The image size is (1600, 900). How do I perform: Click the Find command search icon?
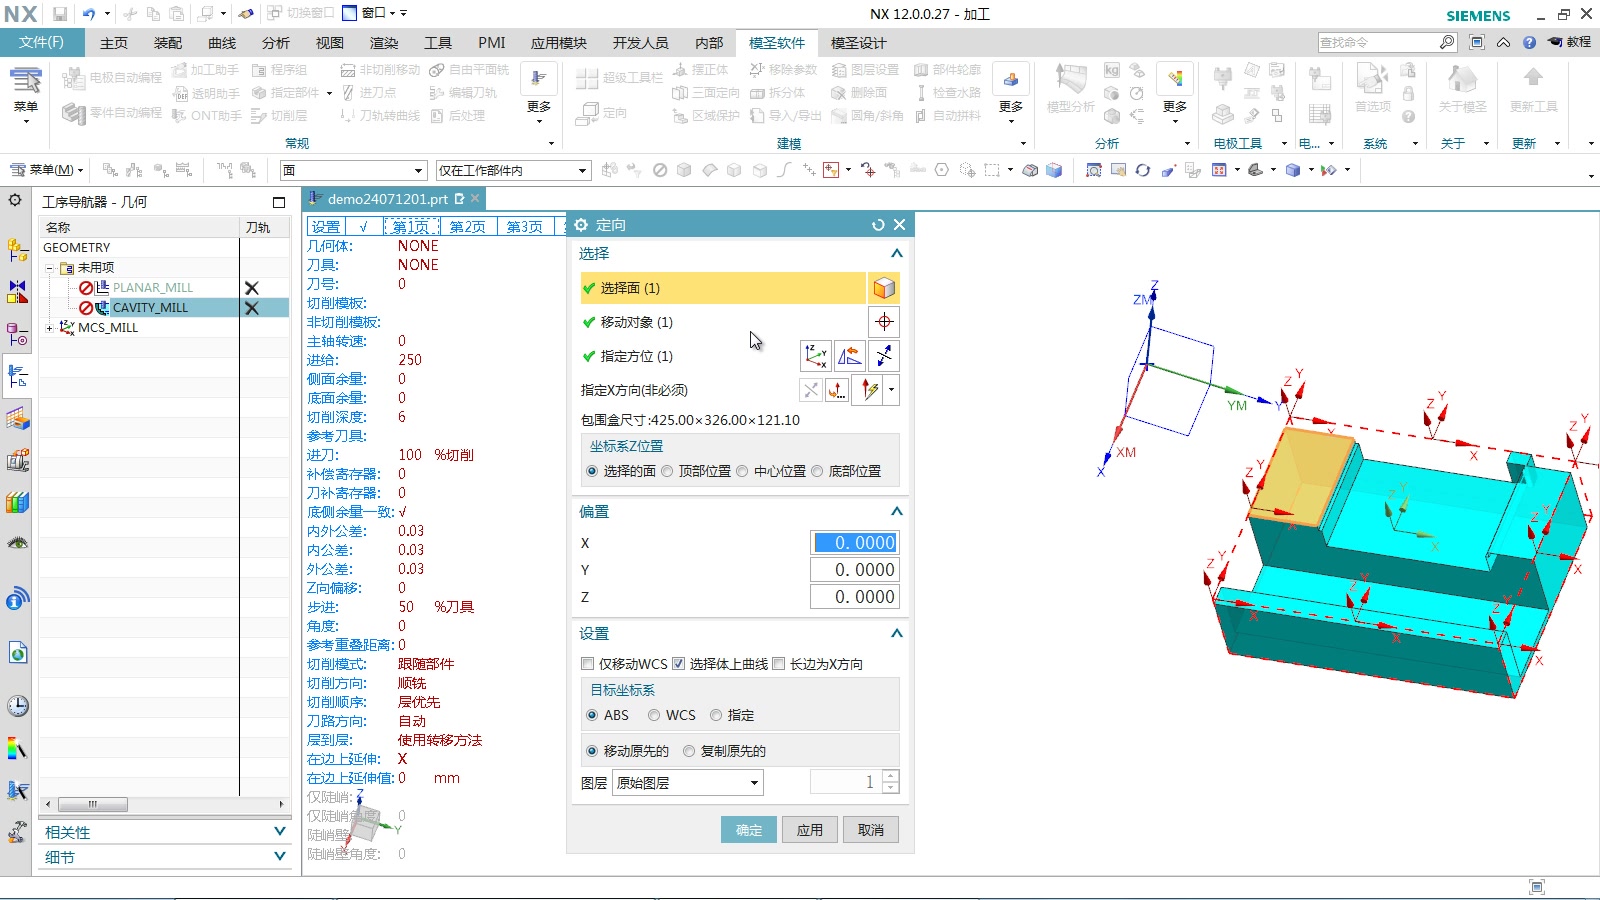[x=1447, y=42]
